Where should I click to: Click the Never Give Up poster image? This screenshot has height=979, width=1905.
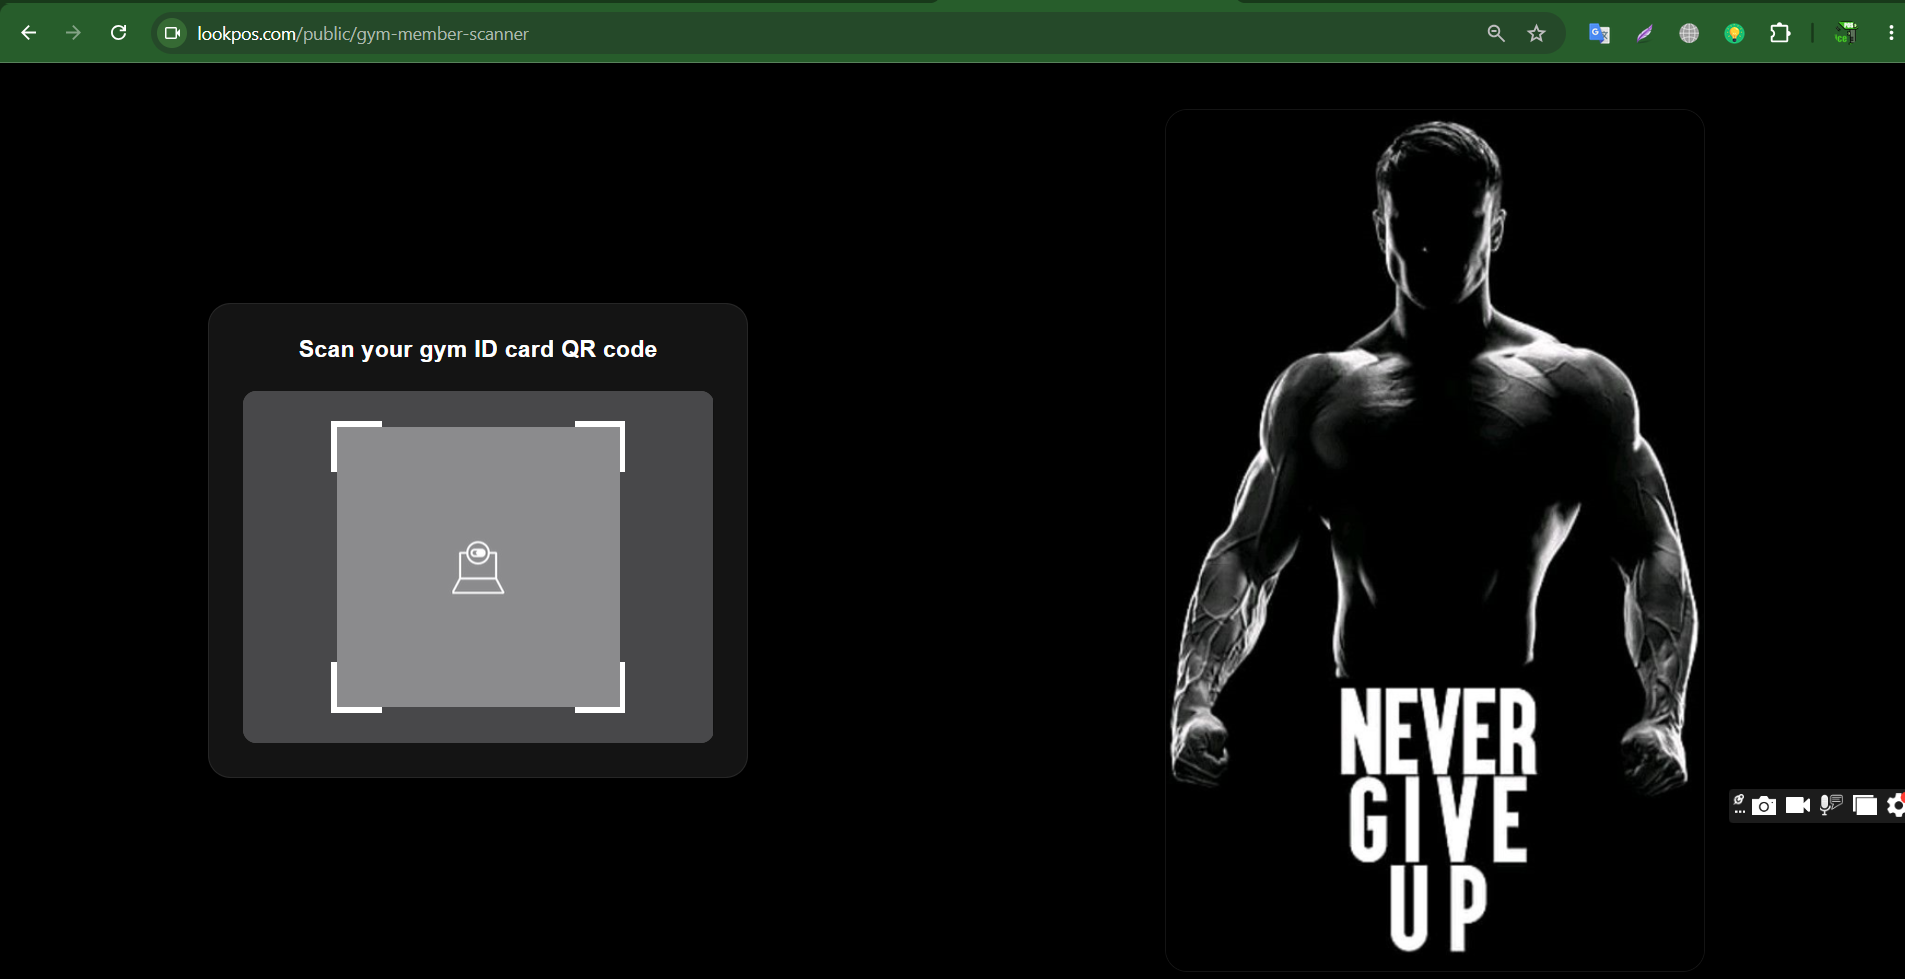point(1435,540)
